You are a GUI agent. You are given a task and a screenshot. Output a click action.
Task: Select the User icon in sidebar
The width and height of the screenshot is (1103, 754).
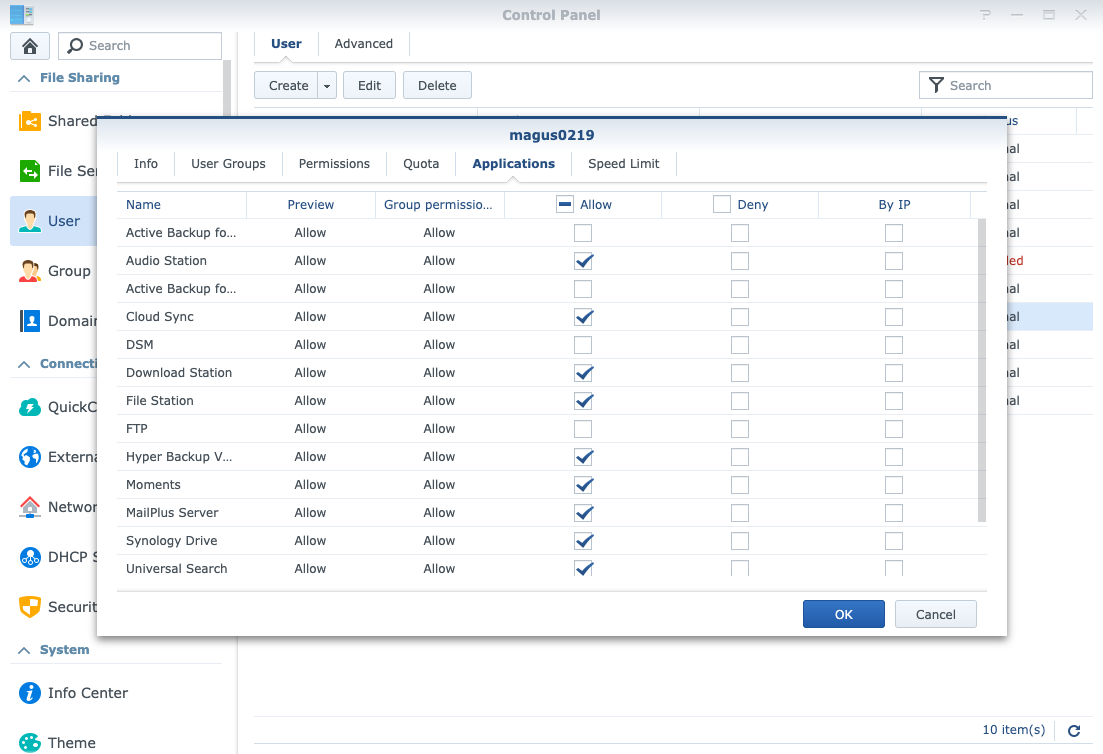point(30,221)
